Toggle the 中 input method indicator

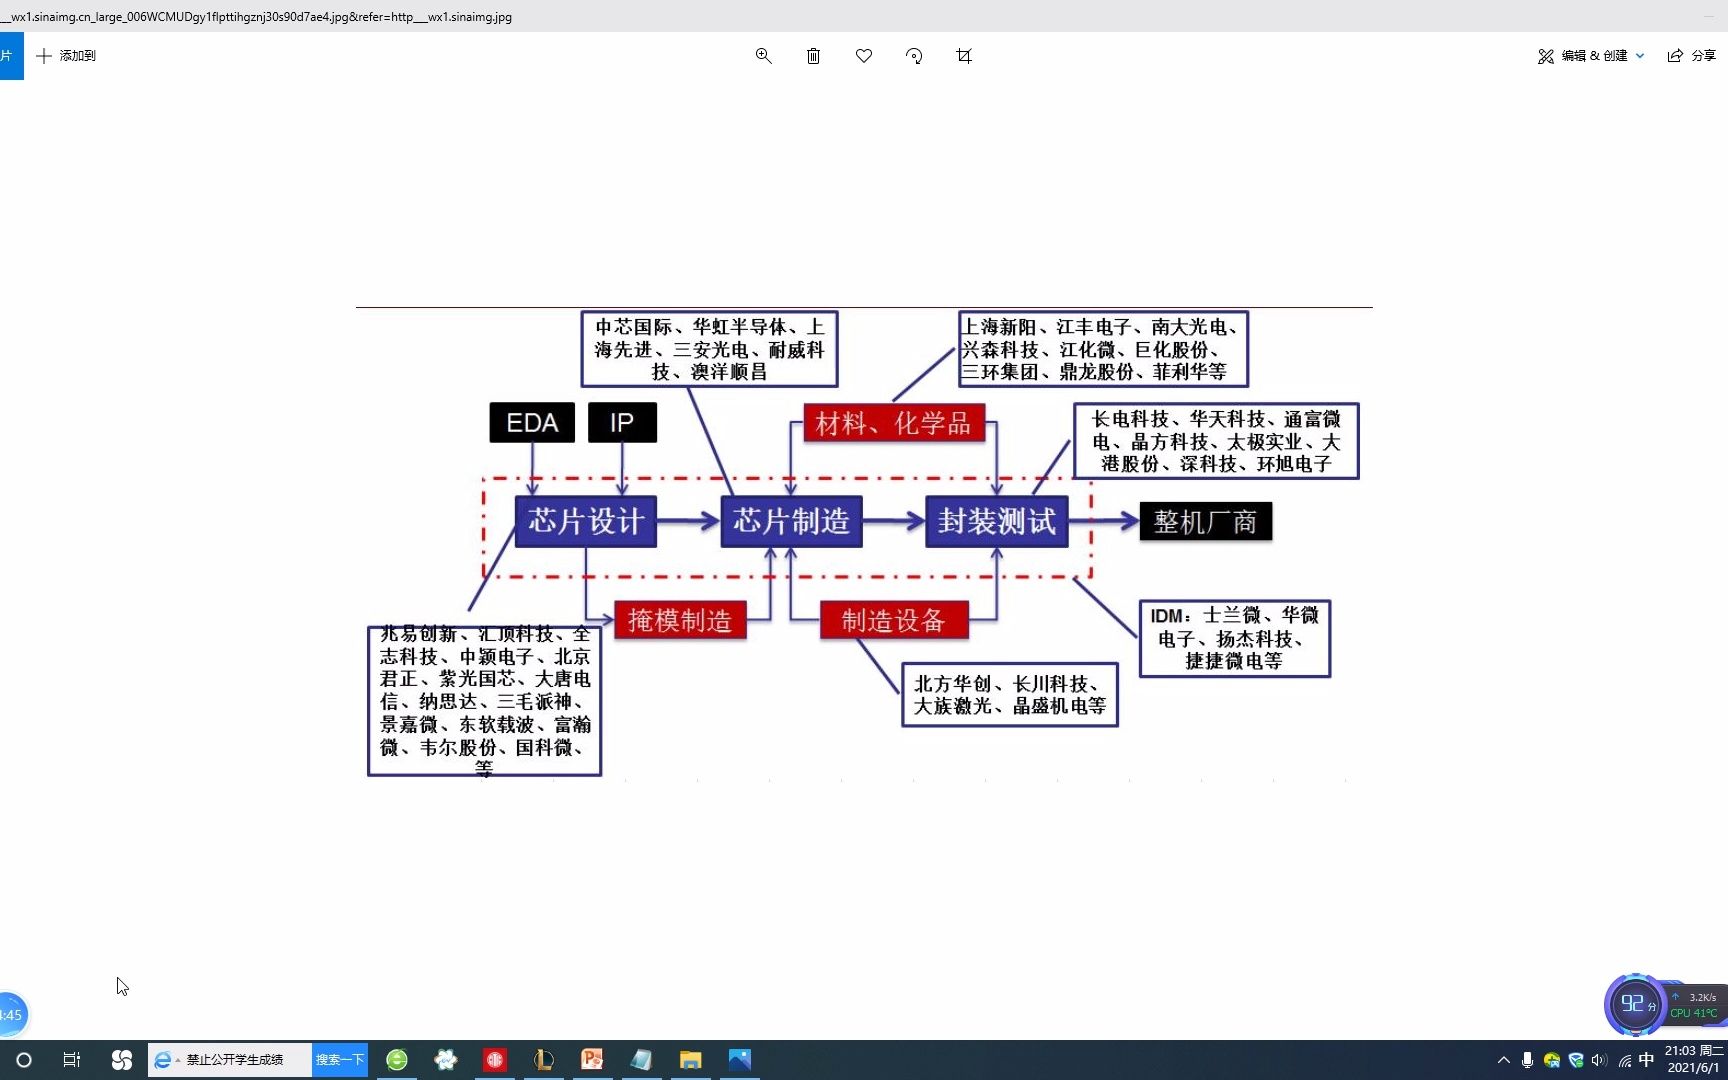pyautogui.click(x=1646, y=1060)
